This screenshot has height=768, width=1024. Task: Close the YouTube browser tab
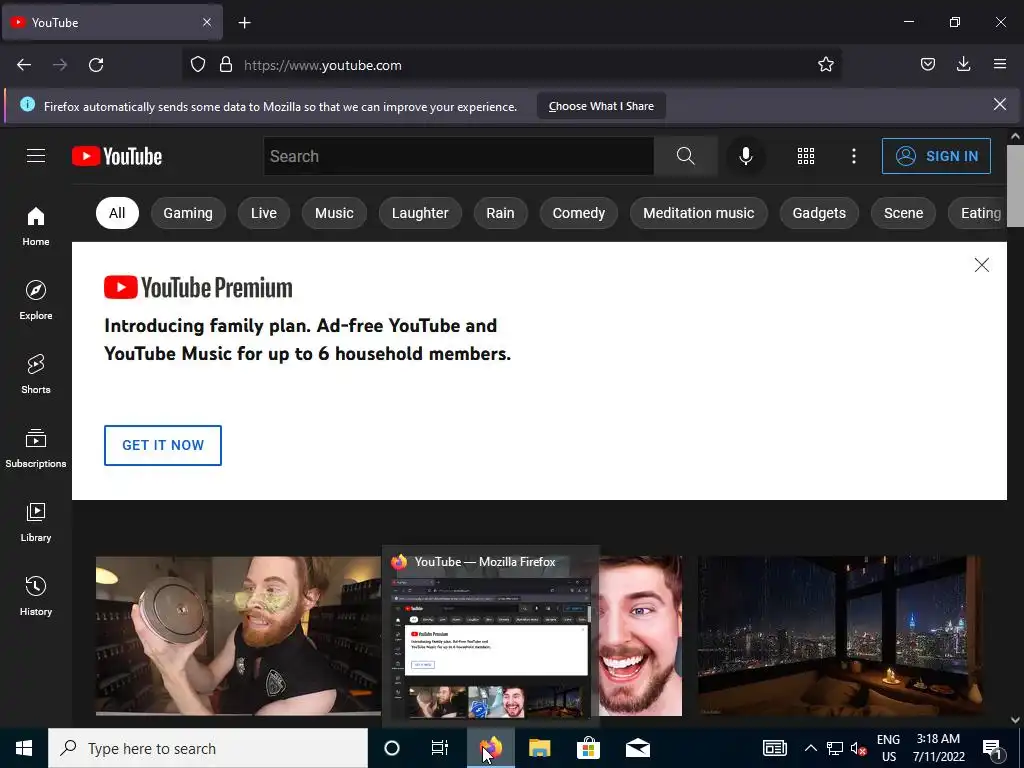pyautogui.click(x=207, y=22)
